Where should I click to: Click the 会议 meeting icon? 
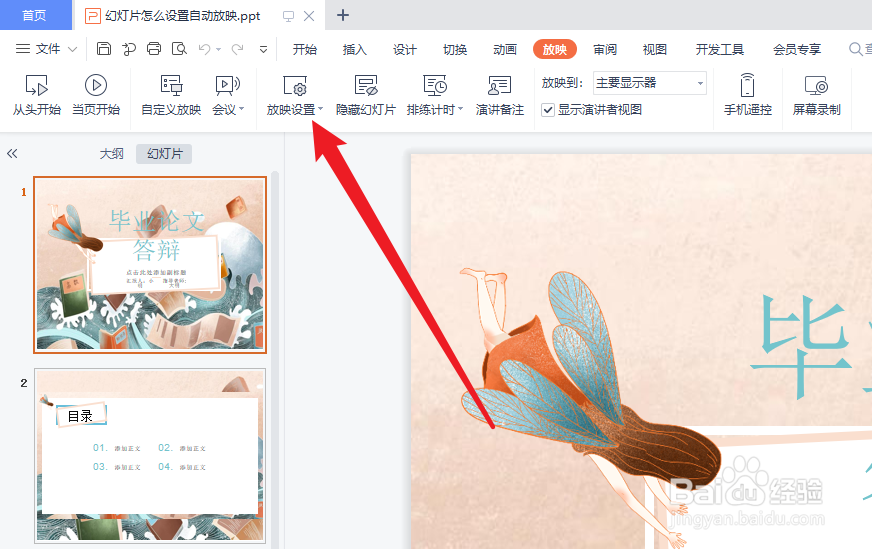click(227, 86)
